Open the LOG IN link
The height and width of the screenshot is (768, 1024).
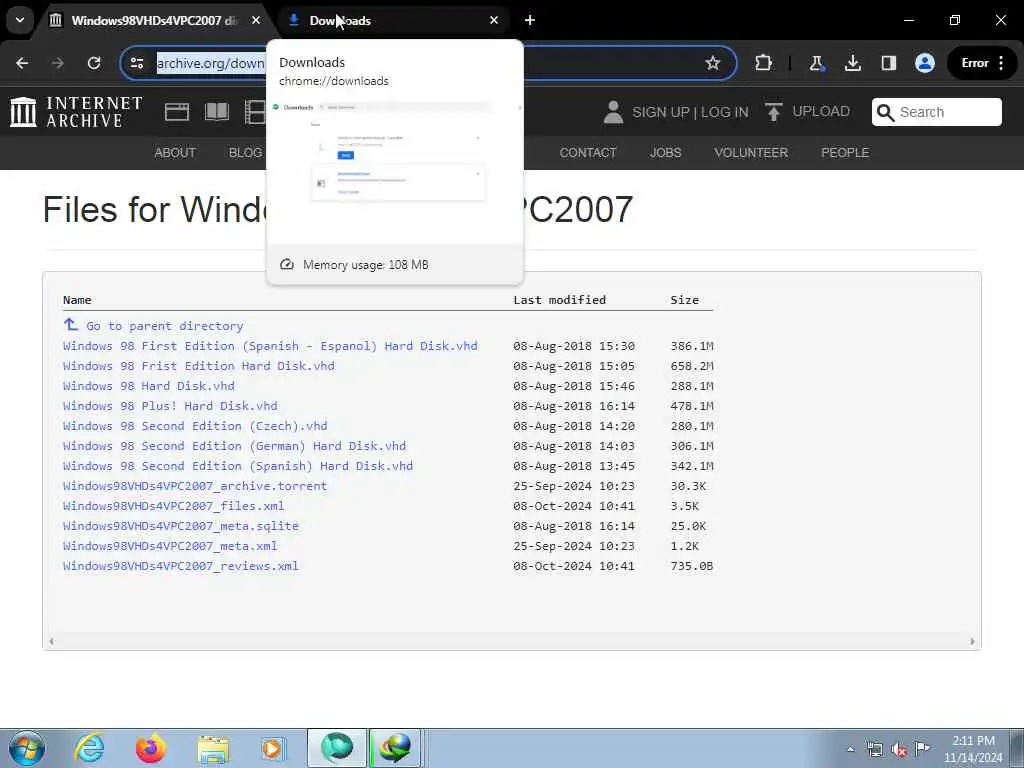point(724,112)
